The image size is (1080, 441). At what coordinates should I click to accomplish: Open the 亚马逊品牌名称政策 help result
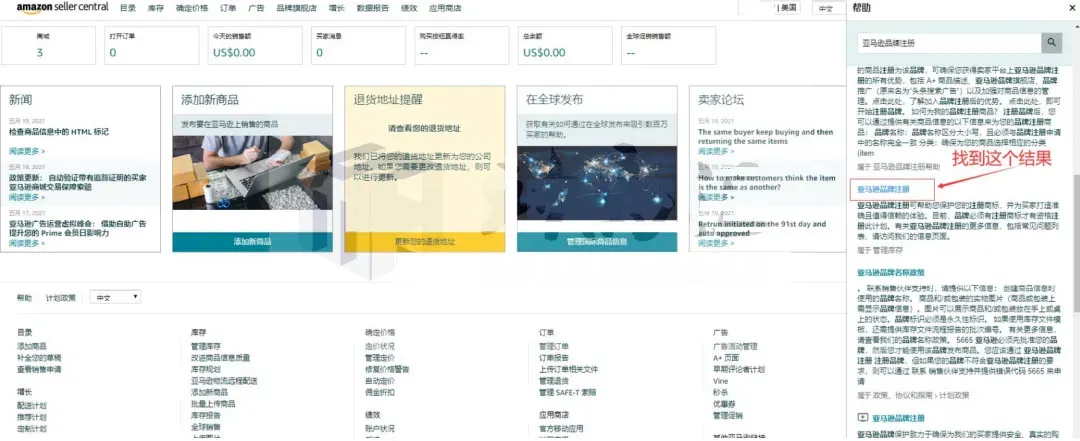coord(891,272)
